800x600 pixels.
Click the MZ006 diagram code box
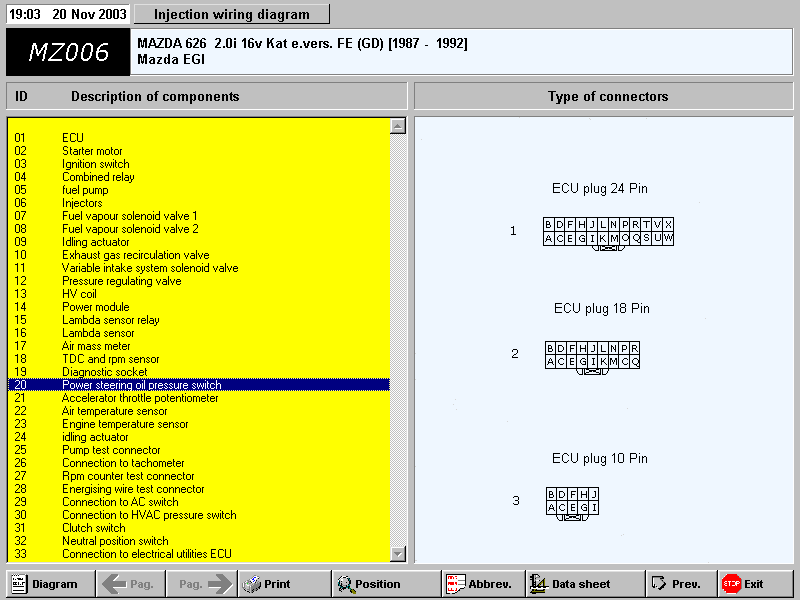pos(68,52)
